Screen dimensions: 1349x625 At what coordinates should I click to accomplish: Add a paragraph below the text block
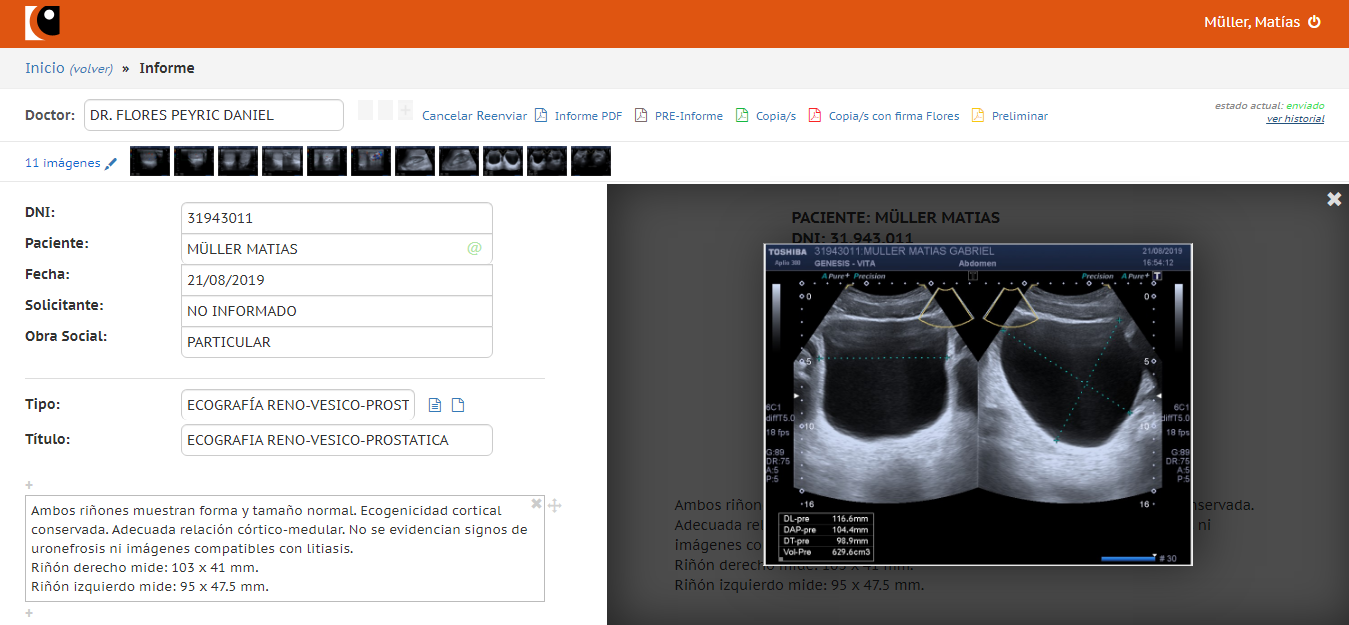tap(29, 613)
